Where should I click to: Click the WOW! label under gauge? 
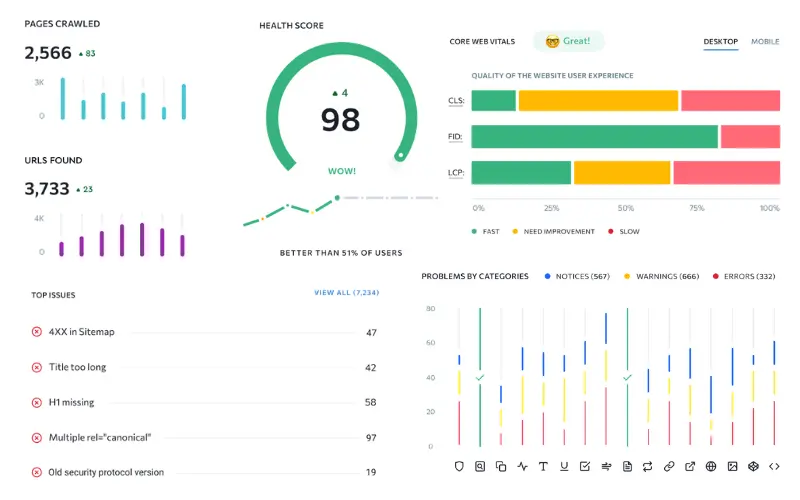pyautogui.click(x=342, y=171)
